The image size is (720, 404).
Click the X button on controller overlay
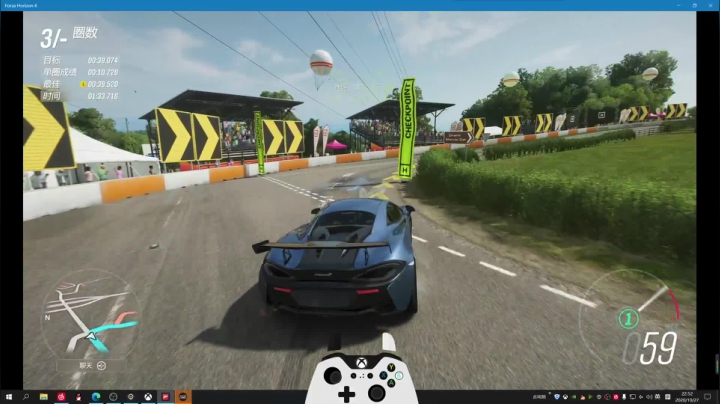pos(383,375)
